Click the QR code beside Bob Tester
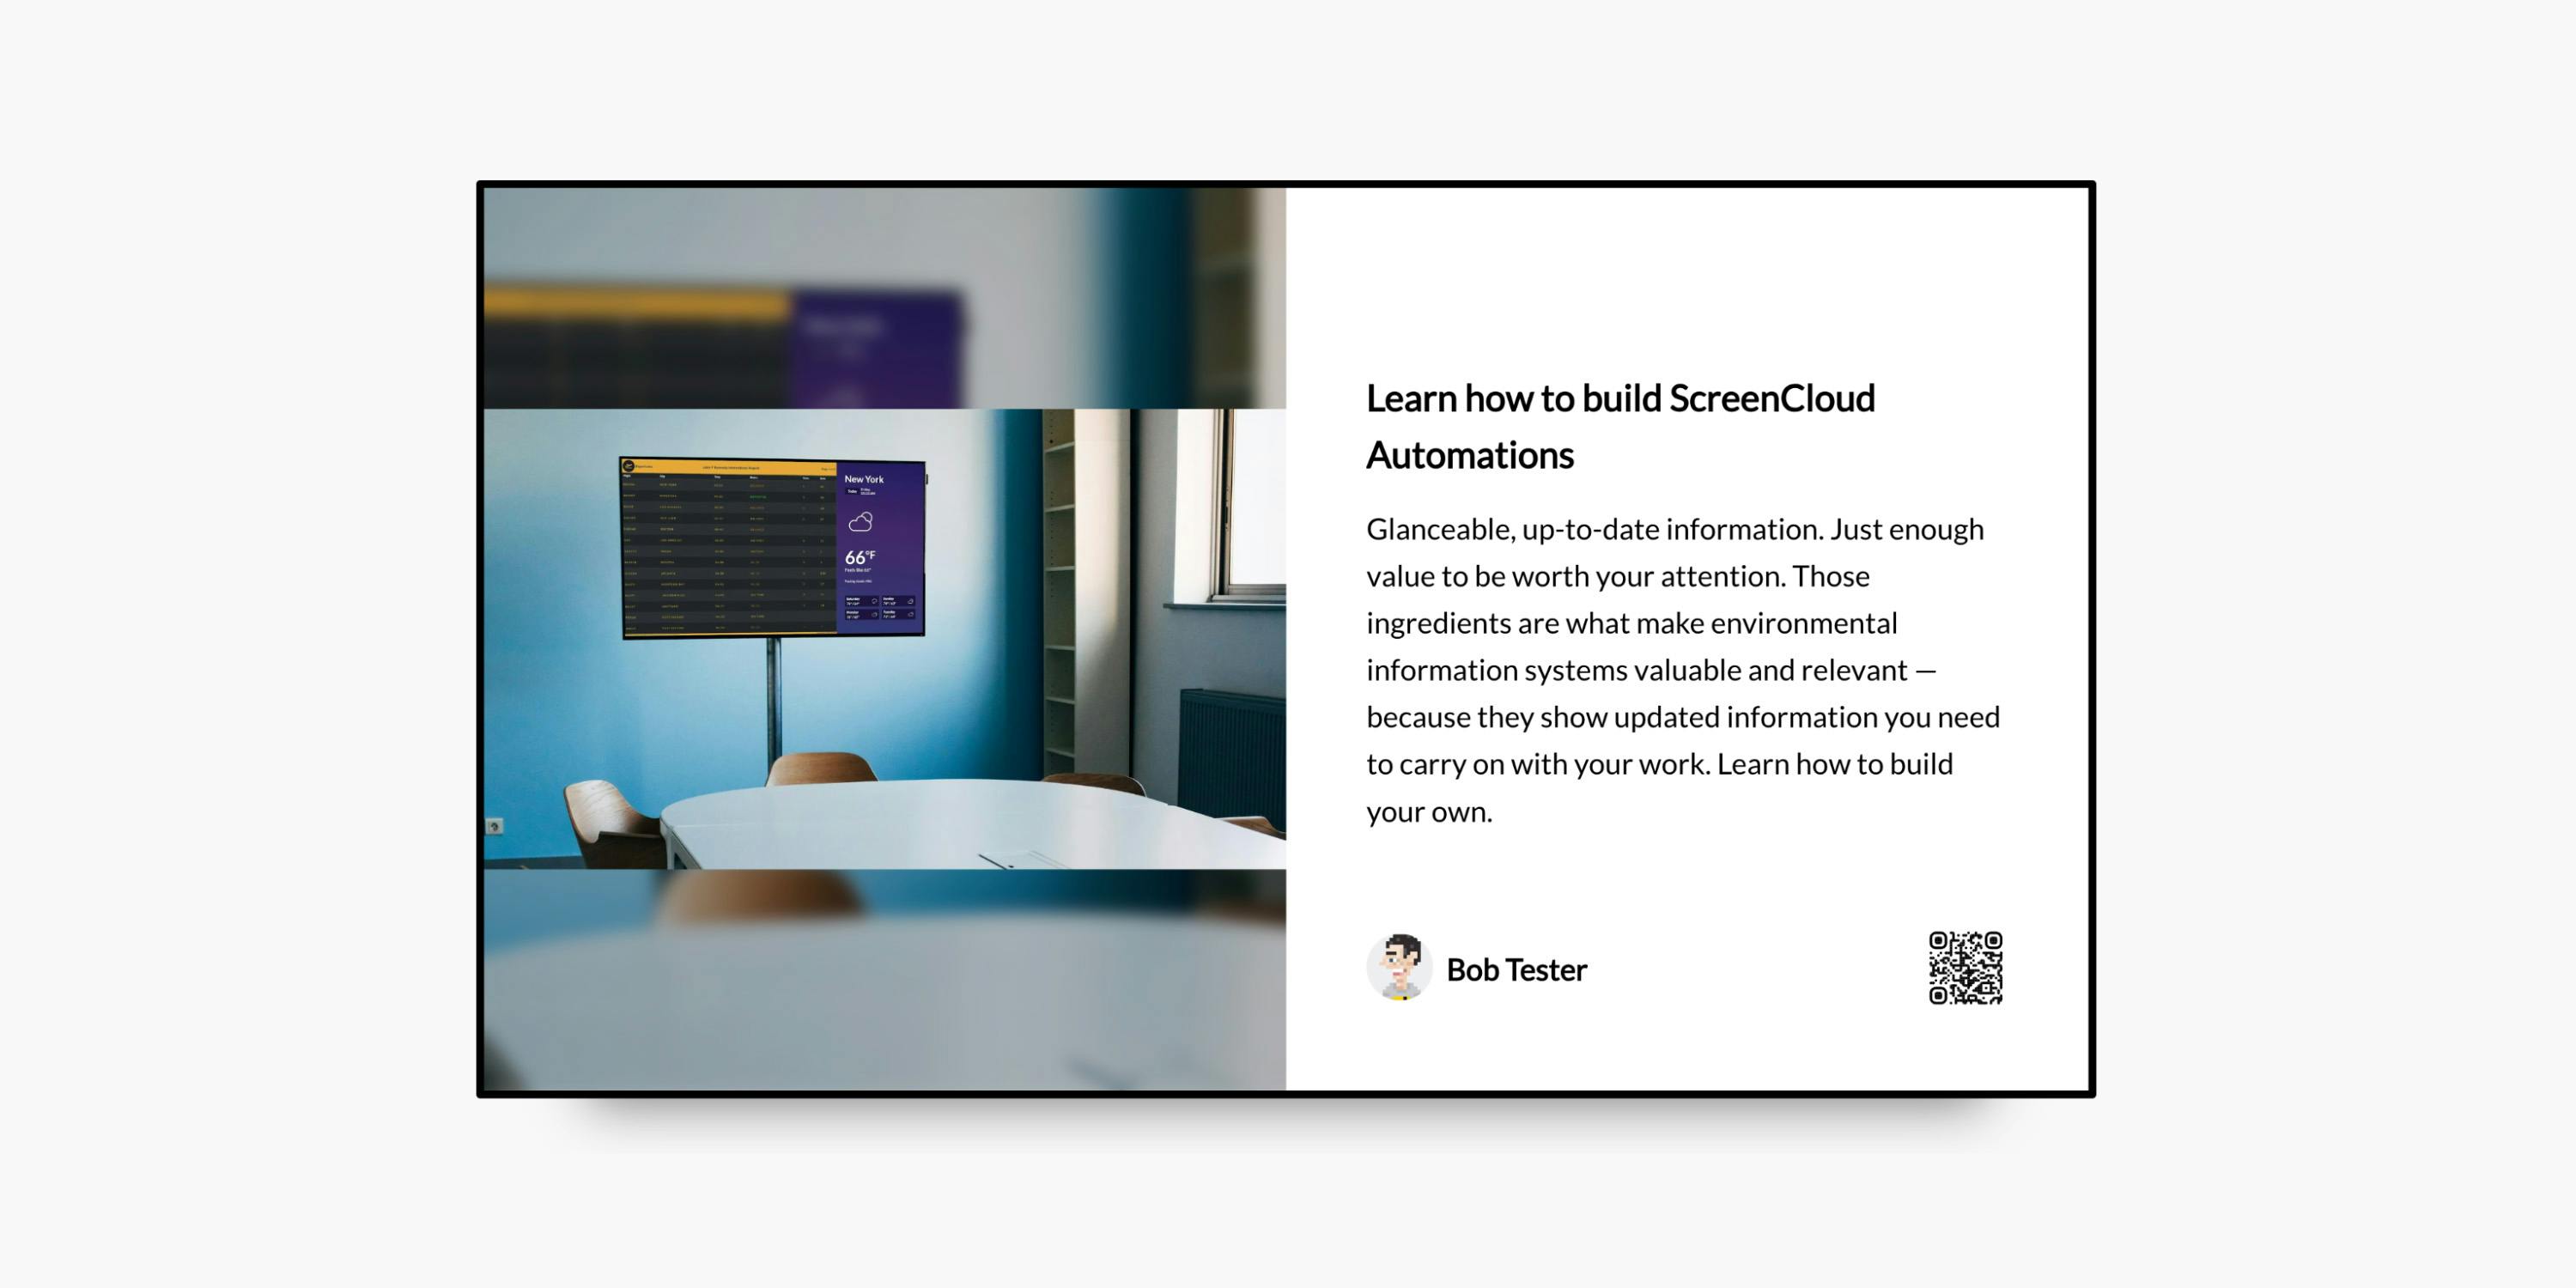 [1965, 968]
